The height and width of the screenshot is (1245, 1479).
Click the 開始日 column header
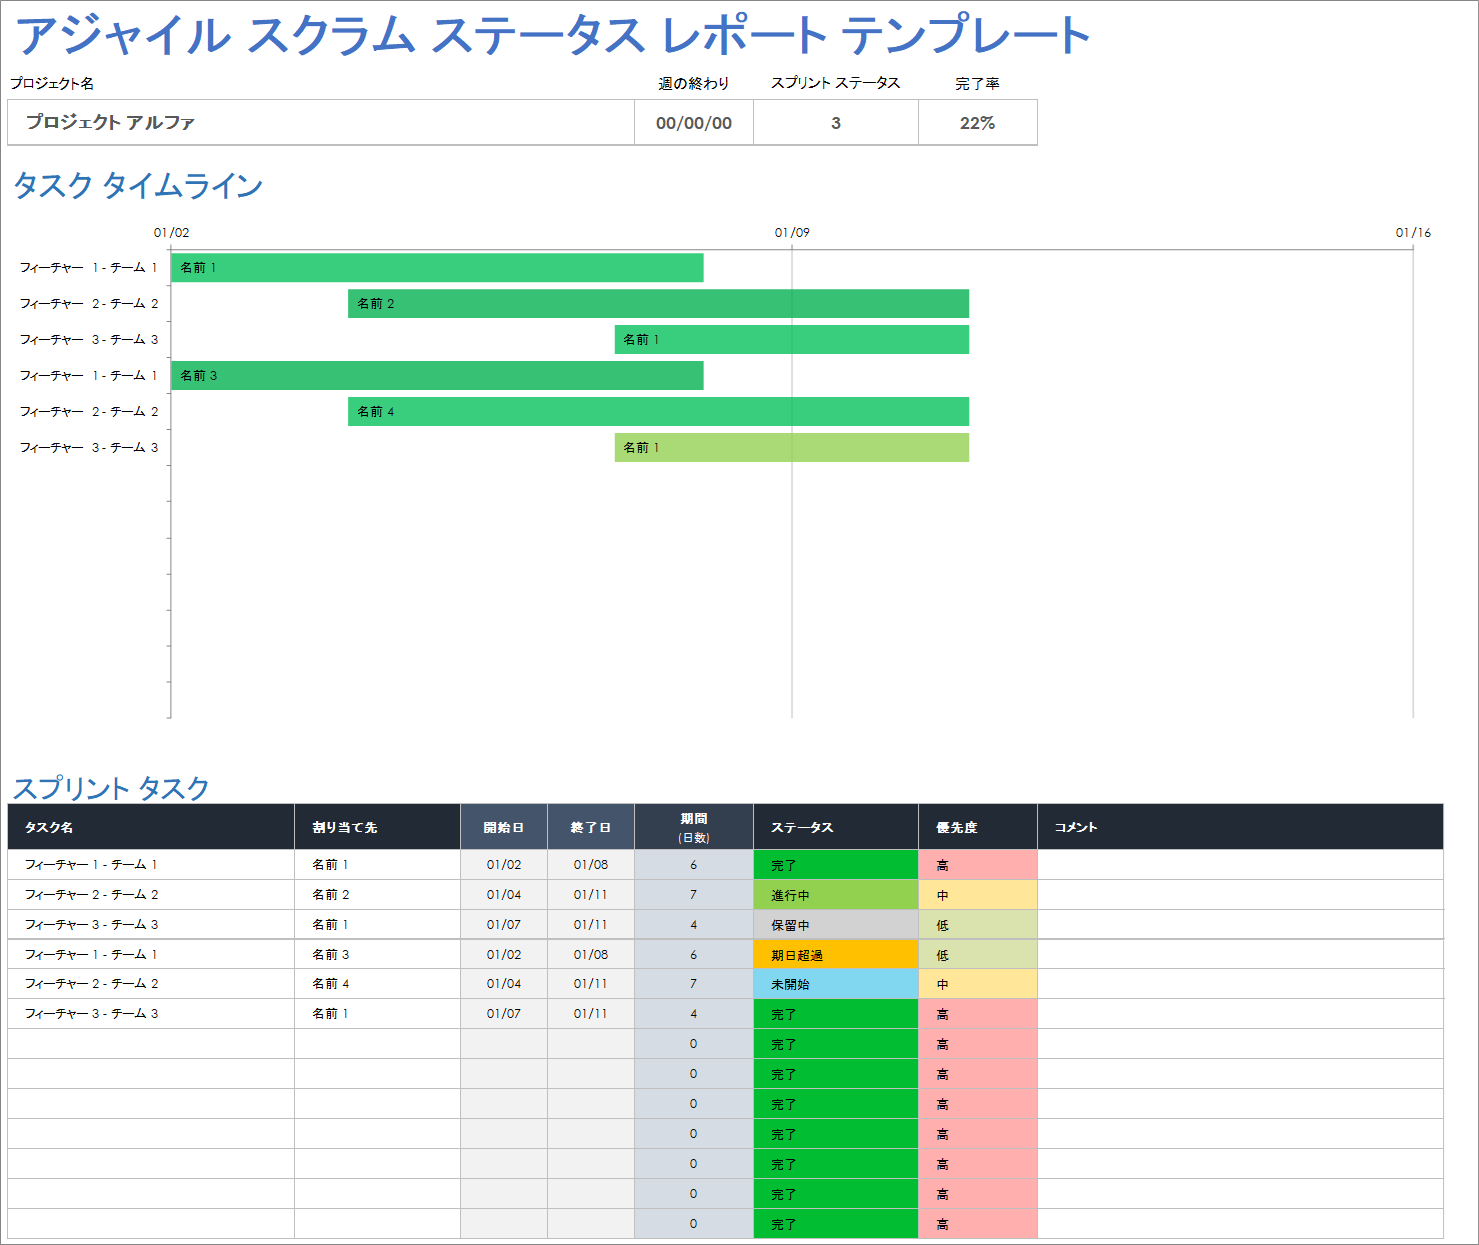point(504,827)
